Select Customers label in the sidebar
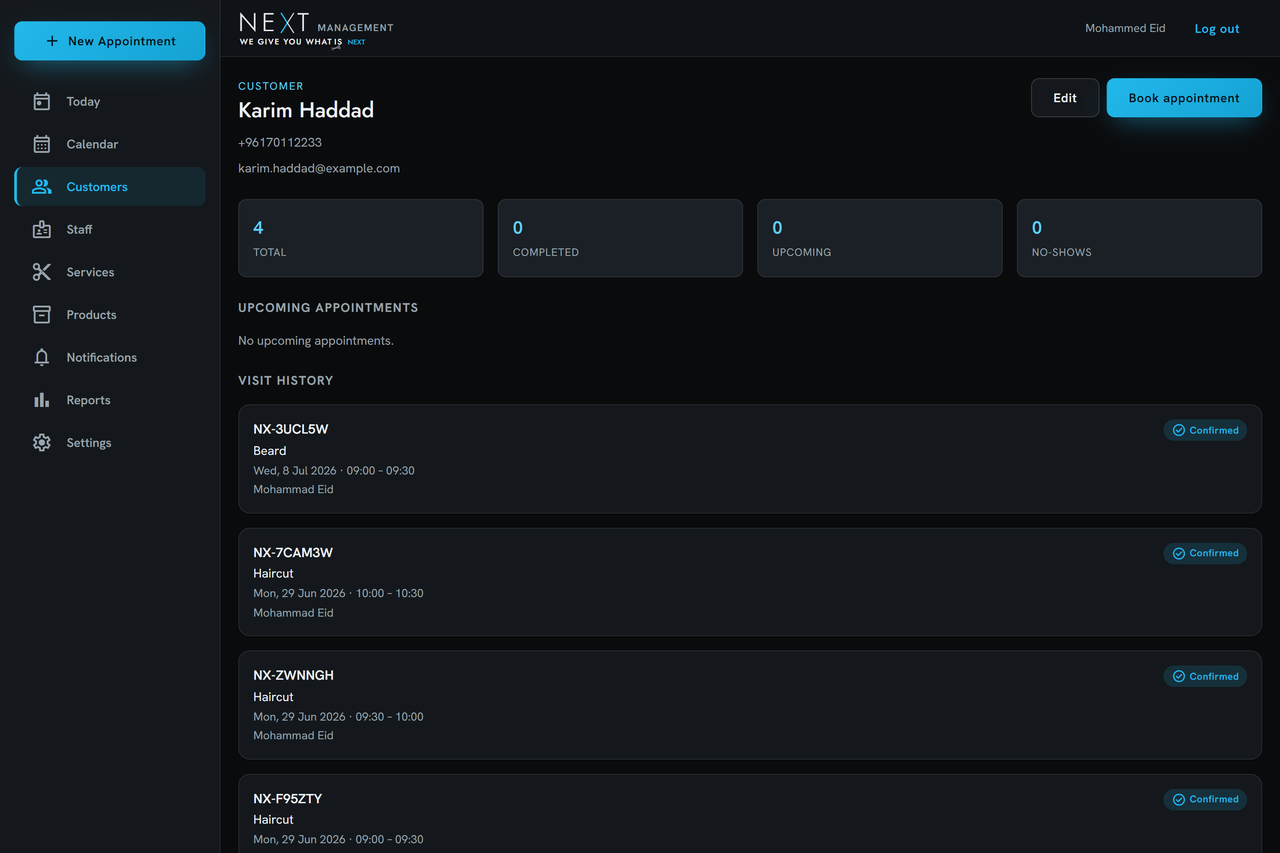 pos(97,187)
